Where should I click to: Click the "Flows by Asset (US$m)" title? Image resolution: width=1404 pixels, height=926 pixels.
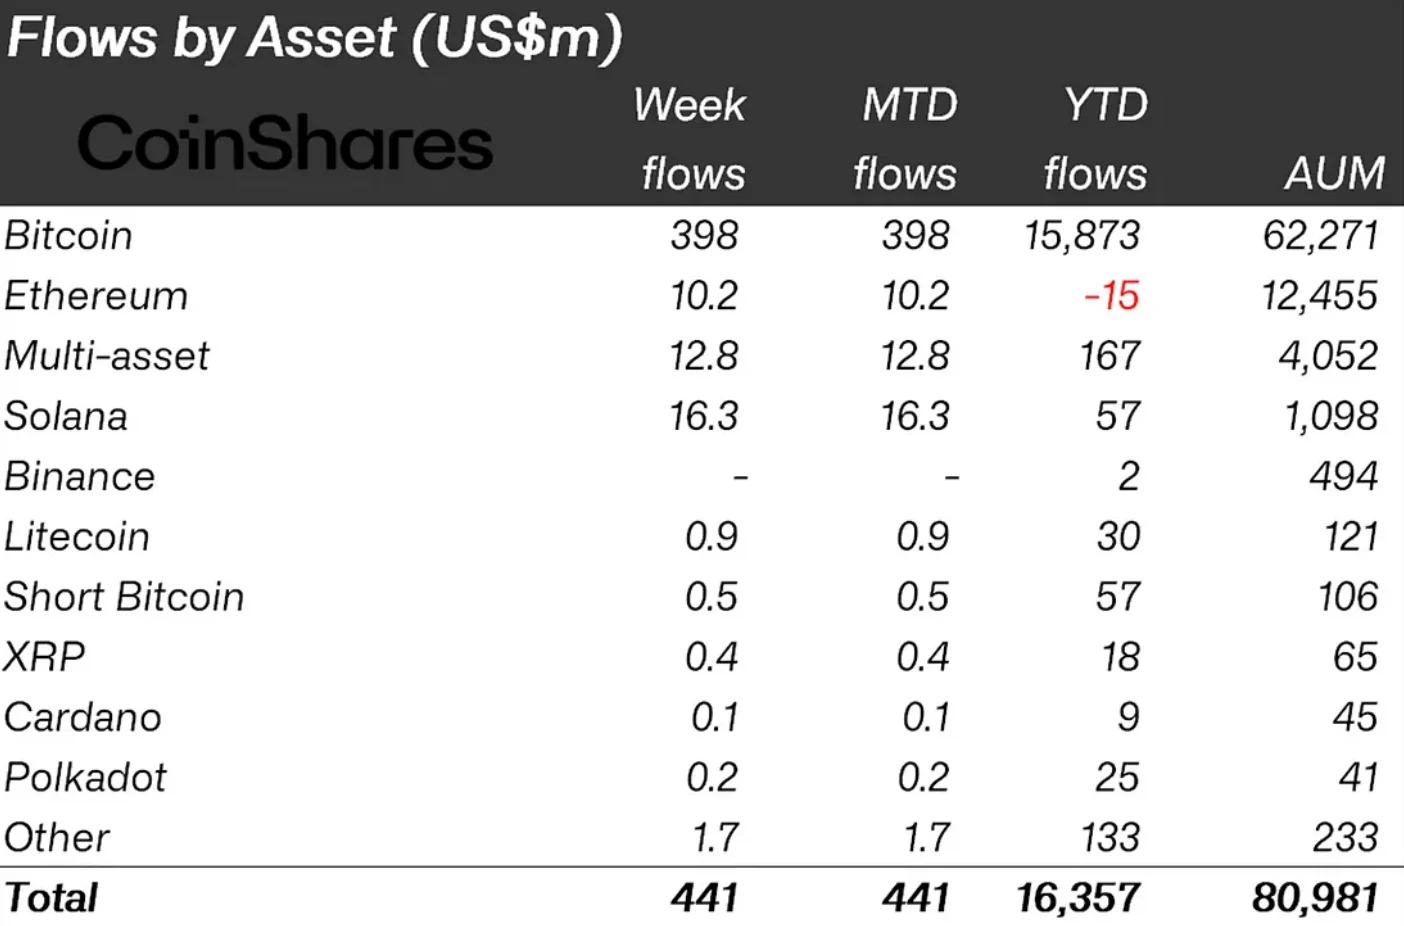[x=314, y=38]
